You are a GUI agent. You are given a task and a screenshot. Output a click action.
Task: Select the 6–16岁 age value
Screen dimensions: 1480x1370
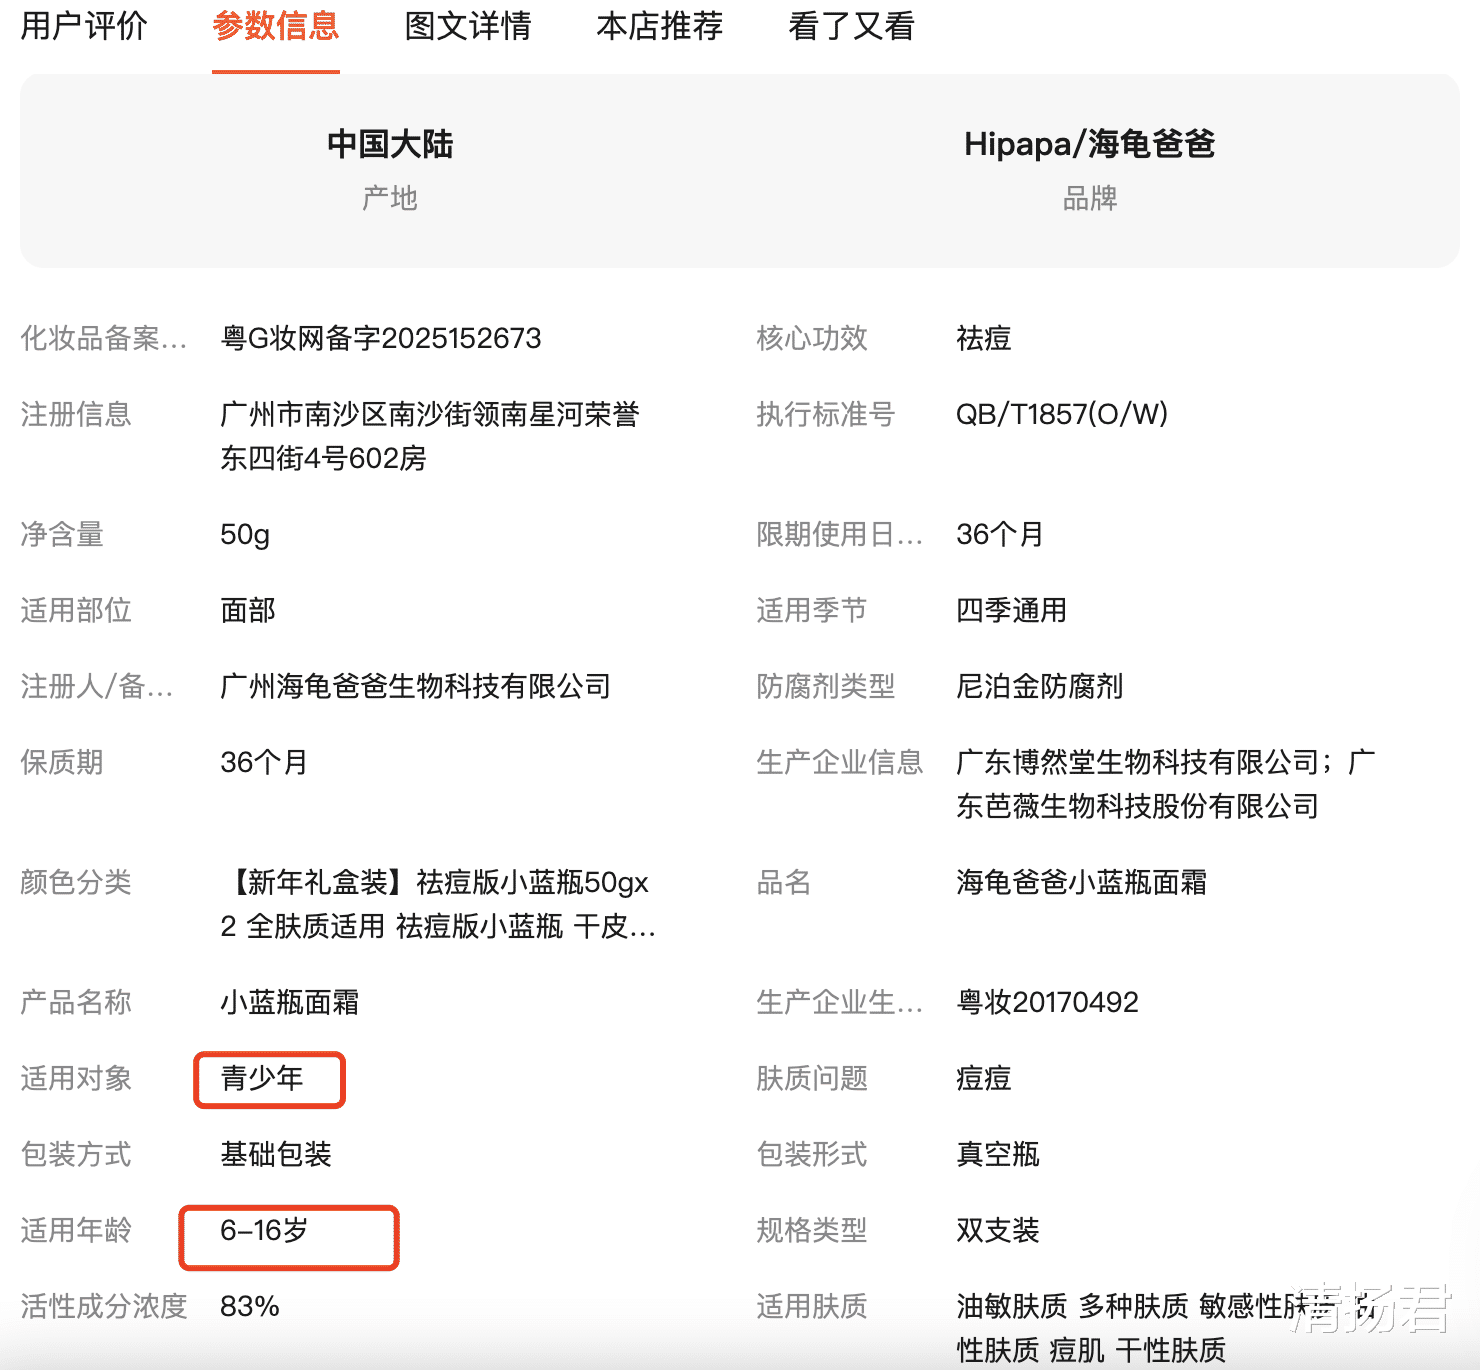pos(264,1230)
